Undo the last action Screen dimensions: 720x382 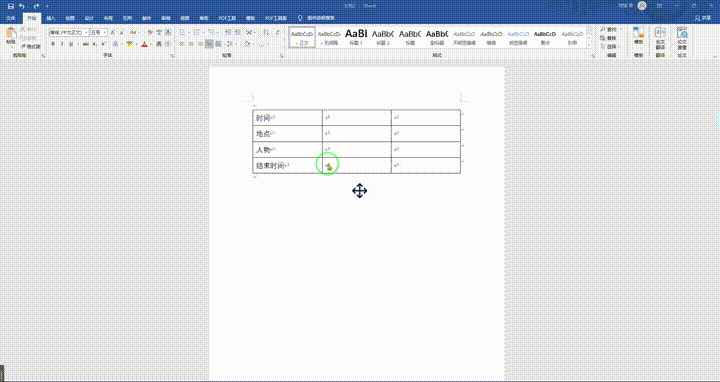tap(22, 6)
